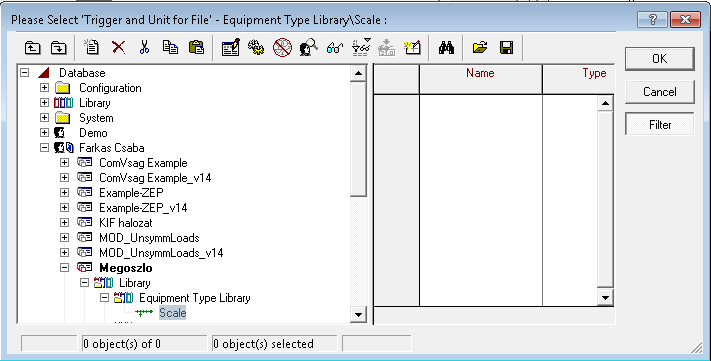Expand the Configuration folder node
This screenshot has height=361, width=711.
coord(44,88)
